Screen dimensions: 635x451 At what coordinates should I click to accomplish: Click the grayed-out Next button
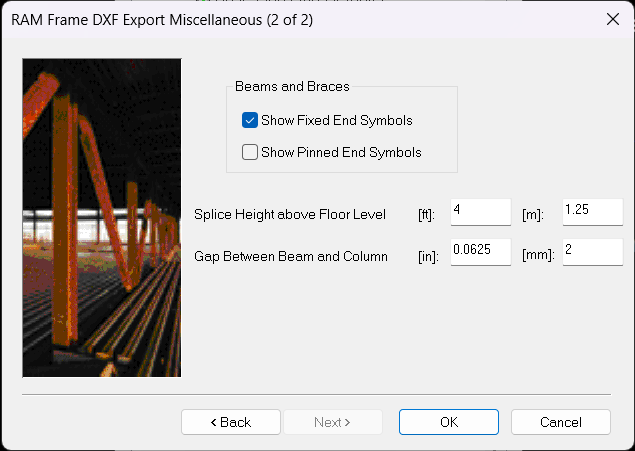click(332, 422)
